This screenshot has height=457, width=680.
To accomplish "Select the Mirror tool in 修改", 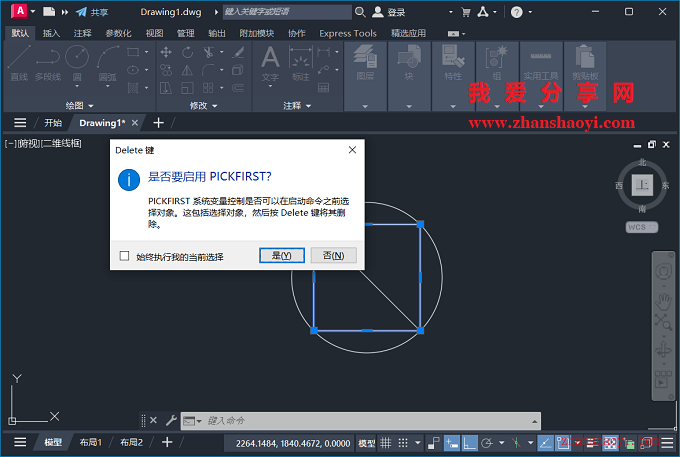I will pyautogui.click(x=187, y=70).
